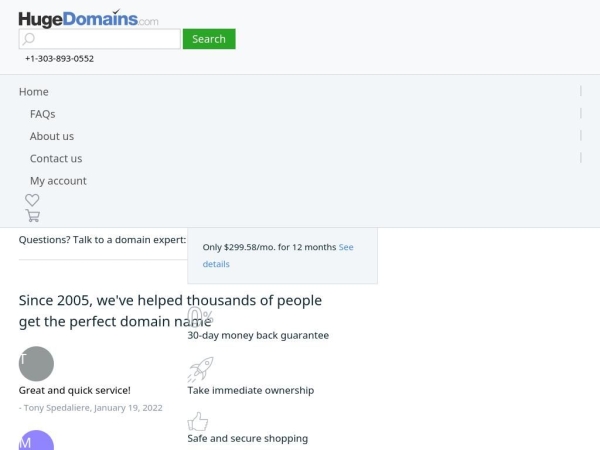Click Tony Spedaliere's review attribution
Viewport: 600px width, 450px height.
tap(91, 408)
